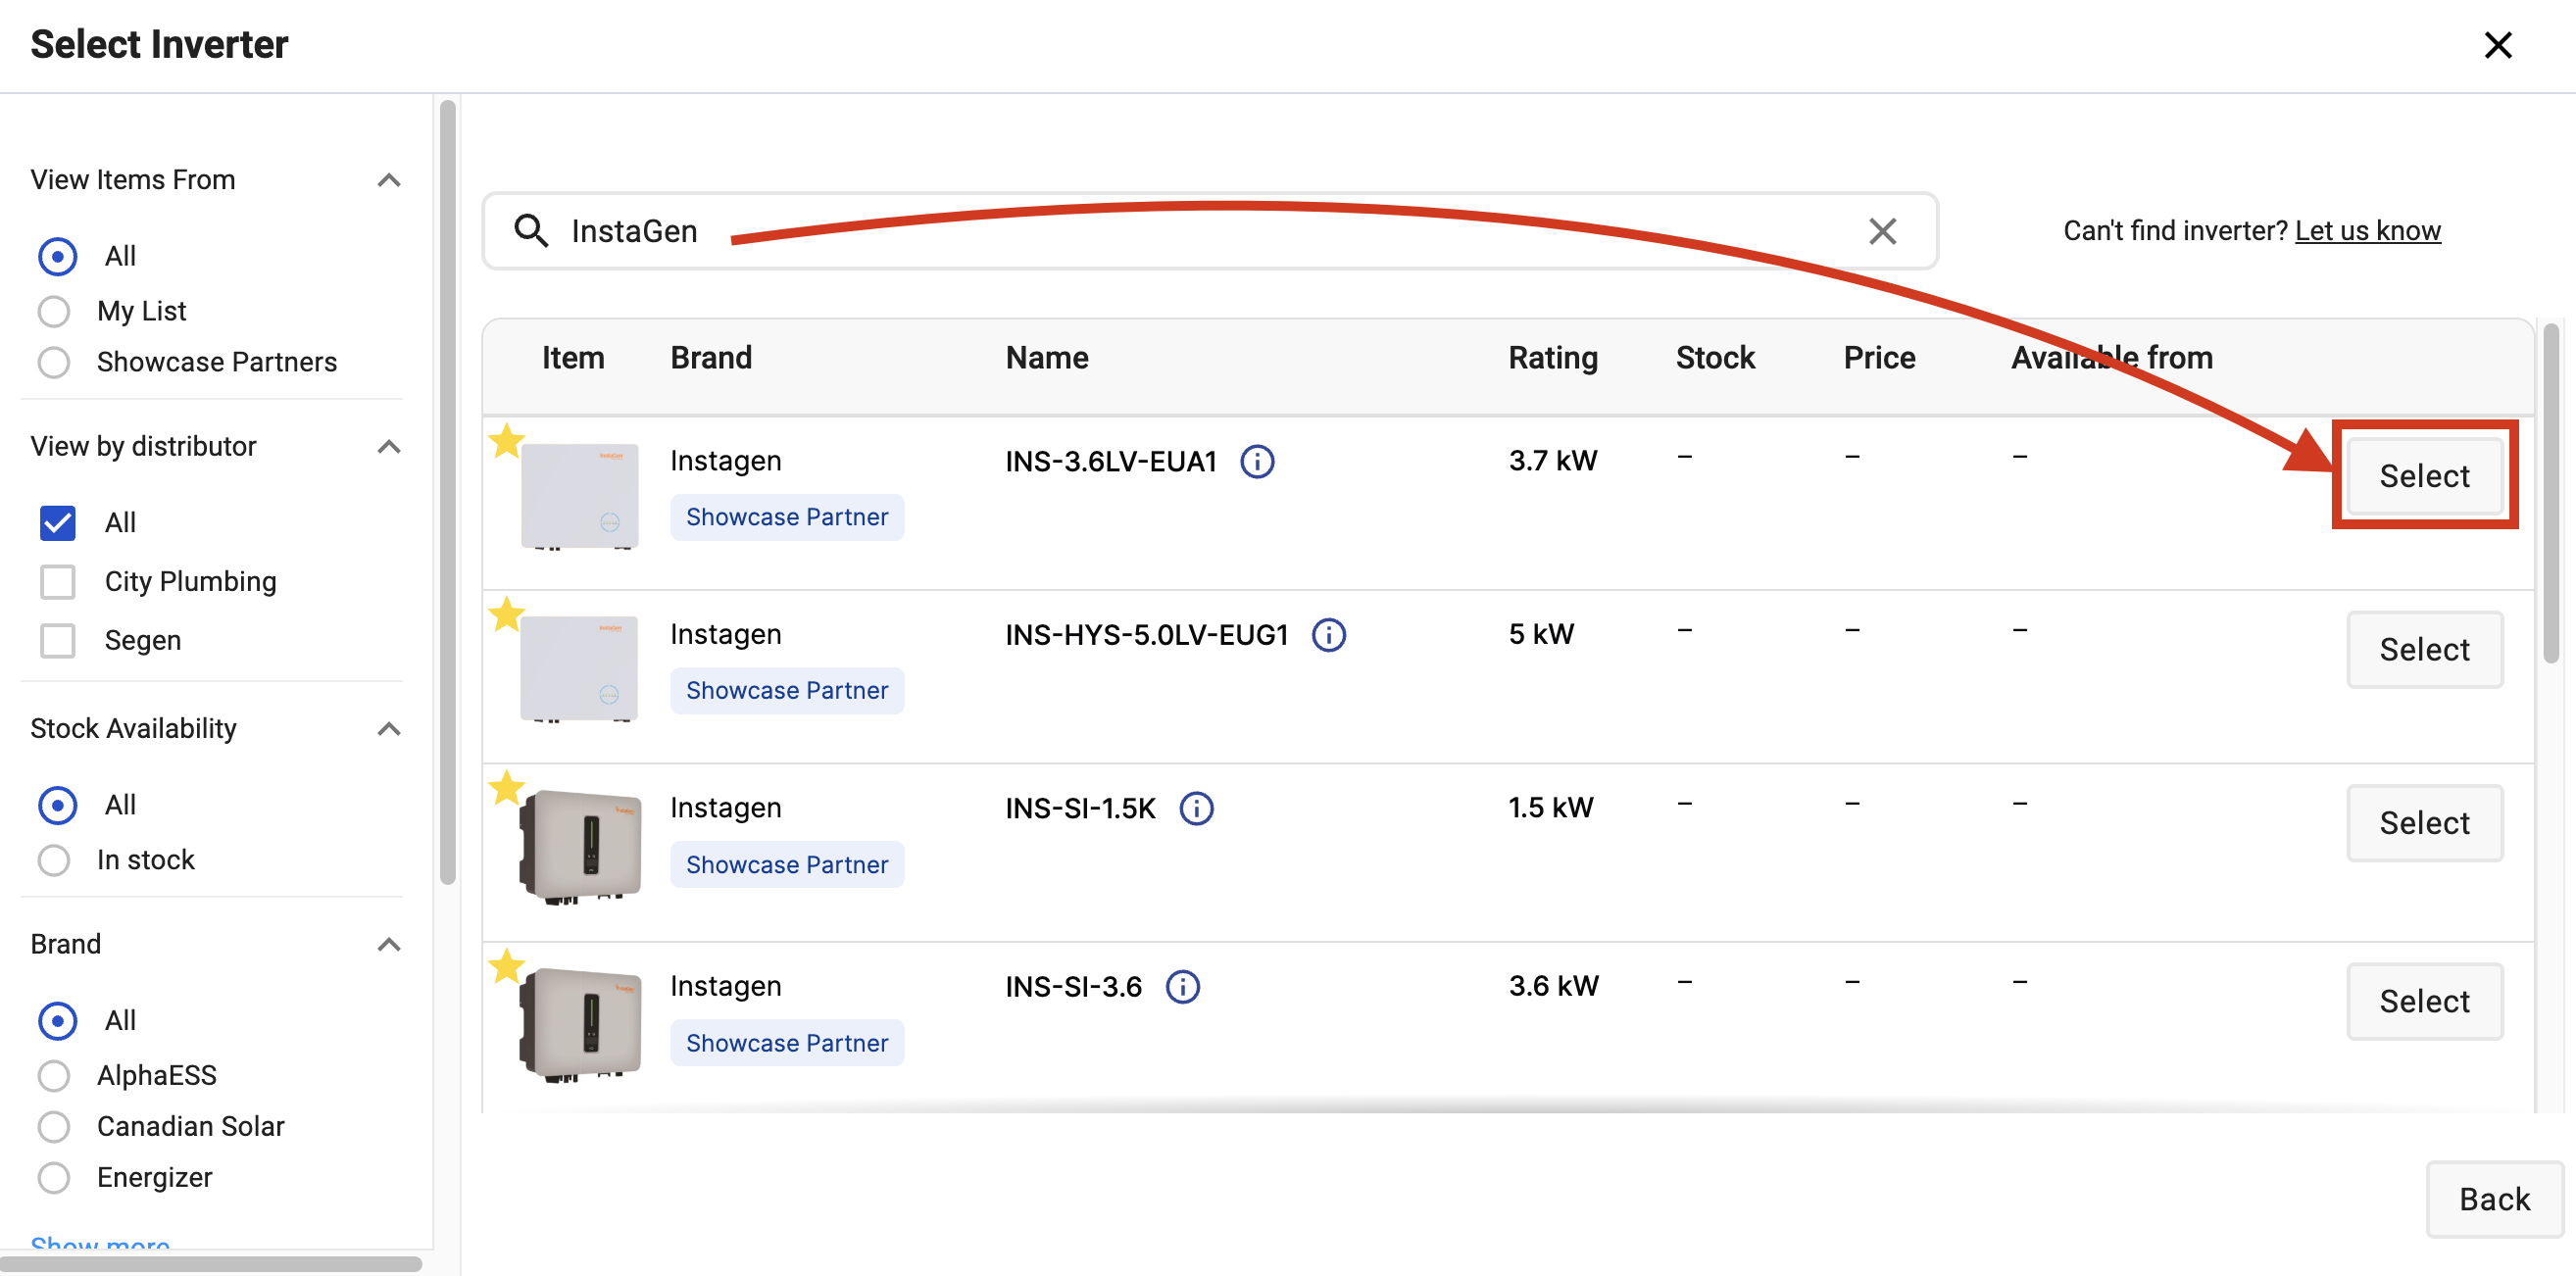The image size is (2576, 1276).
Task: Close the Select Inverter dialog
Action: tap(2497, 45)
